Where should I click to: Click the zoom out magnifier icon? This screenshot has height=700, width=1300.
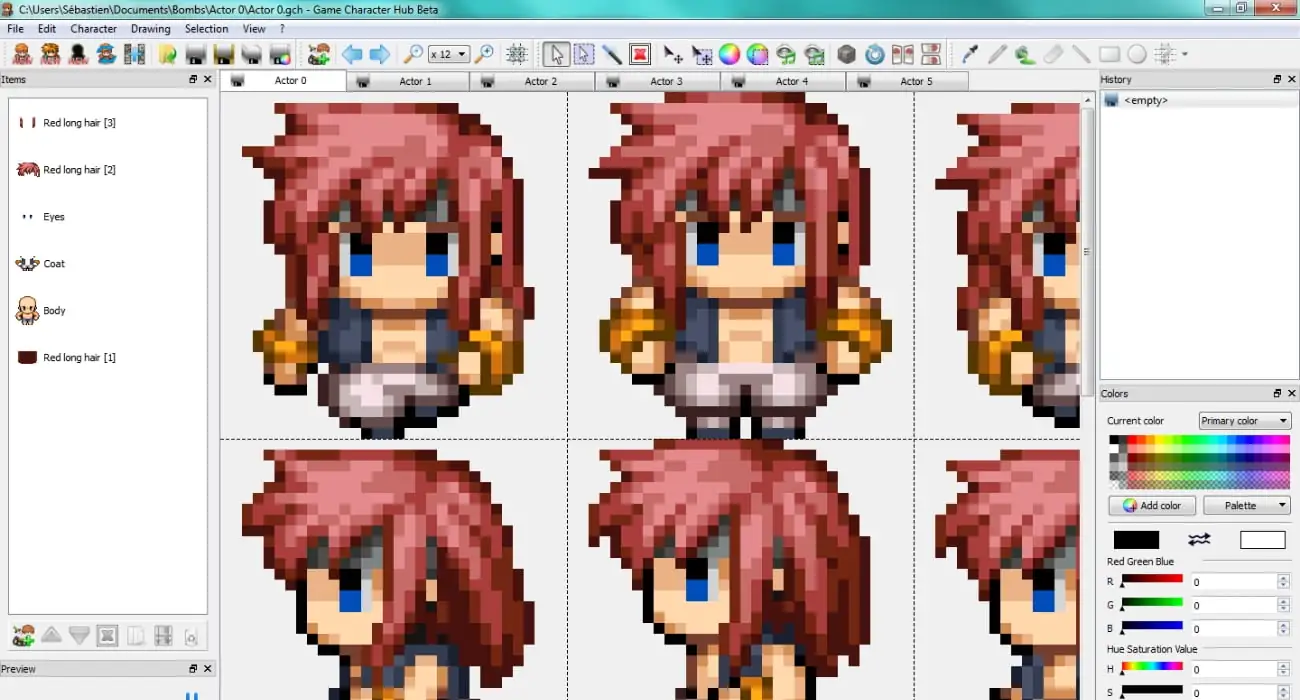pos(412,54)
